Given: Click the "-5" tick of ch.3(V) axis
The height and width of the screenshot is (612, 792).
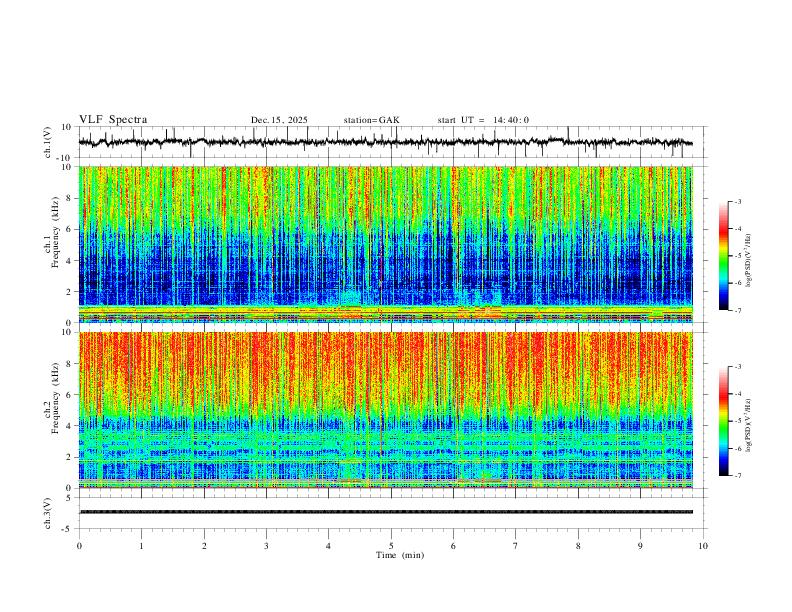Looking at the screenshot, I should click(68, 529).
